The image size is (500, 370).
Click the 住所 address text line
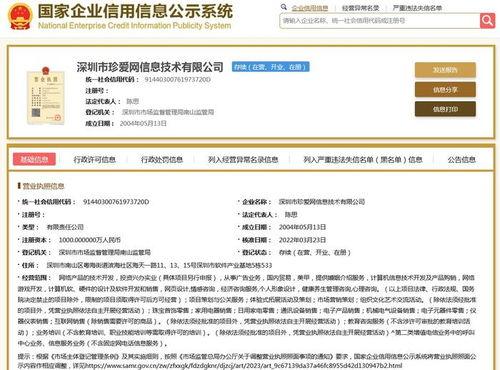pos(159,265)
